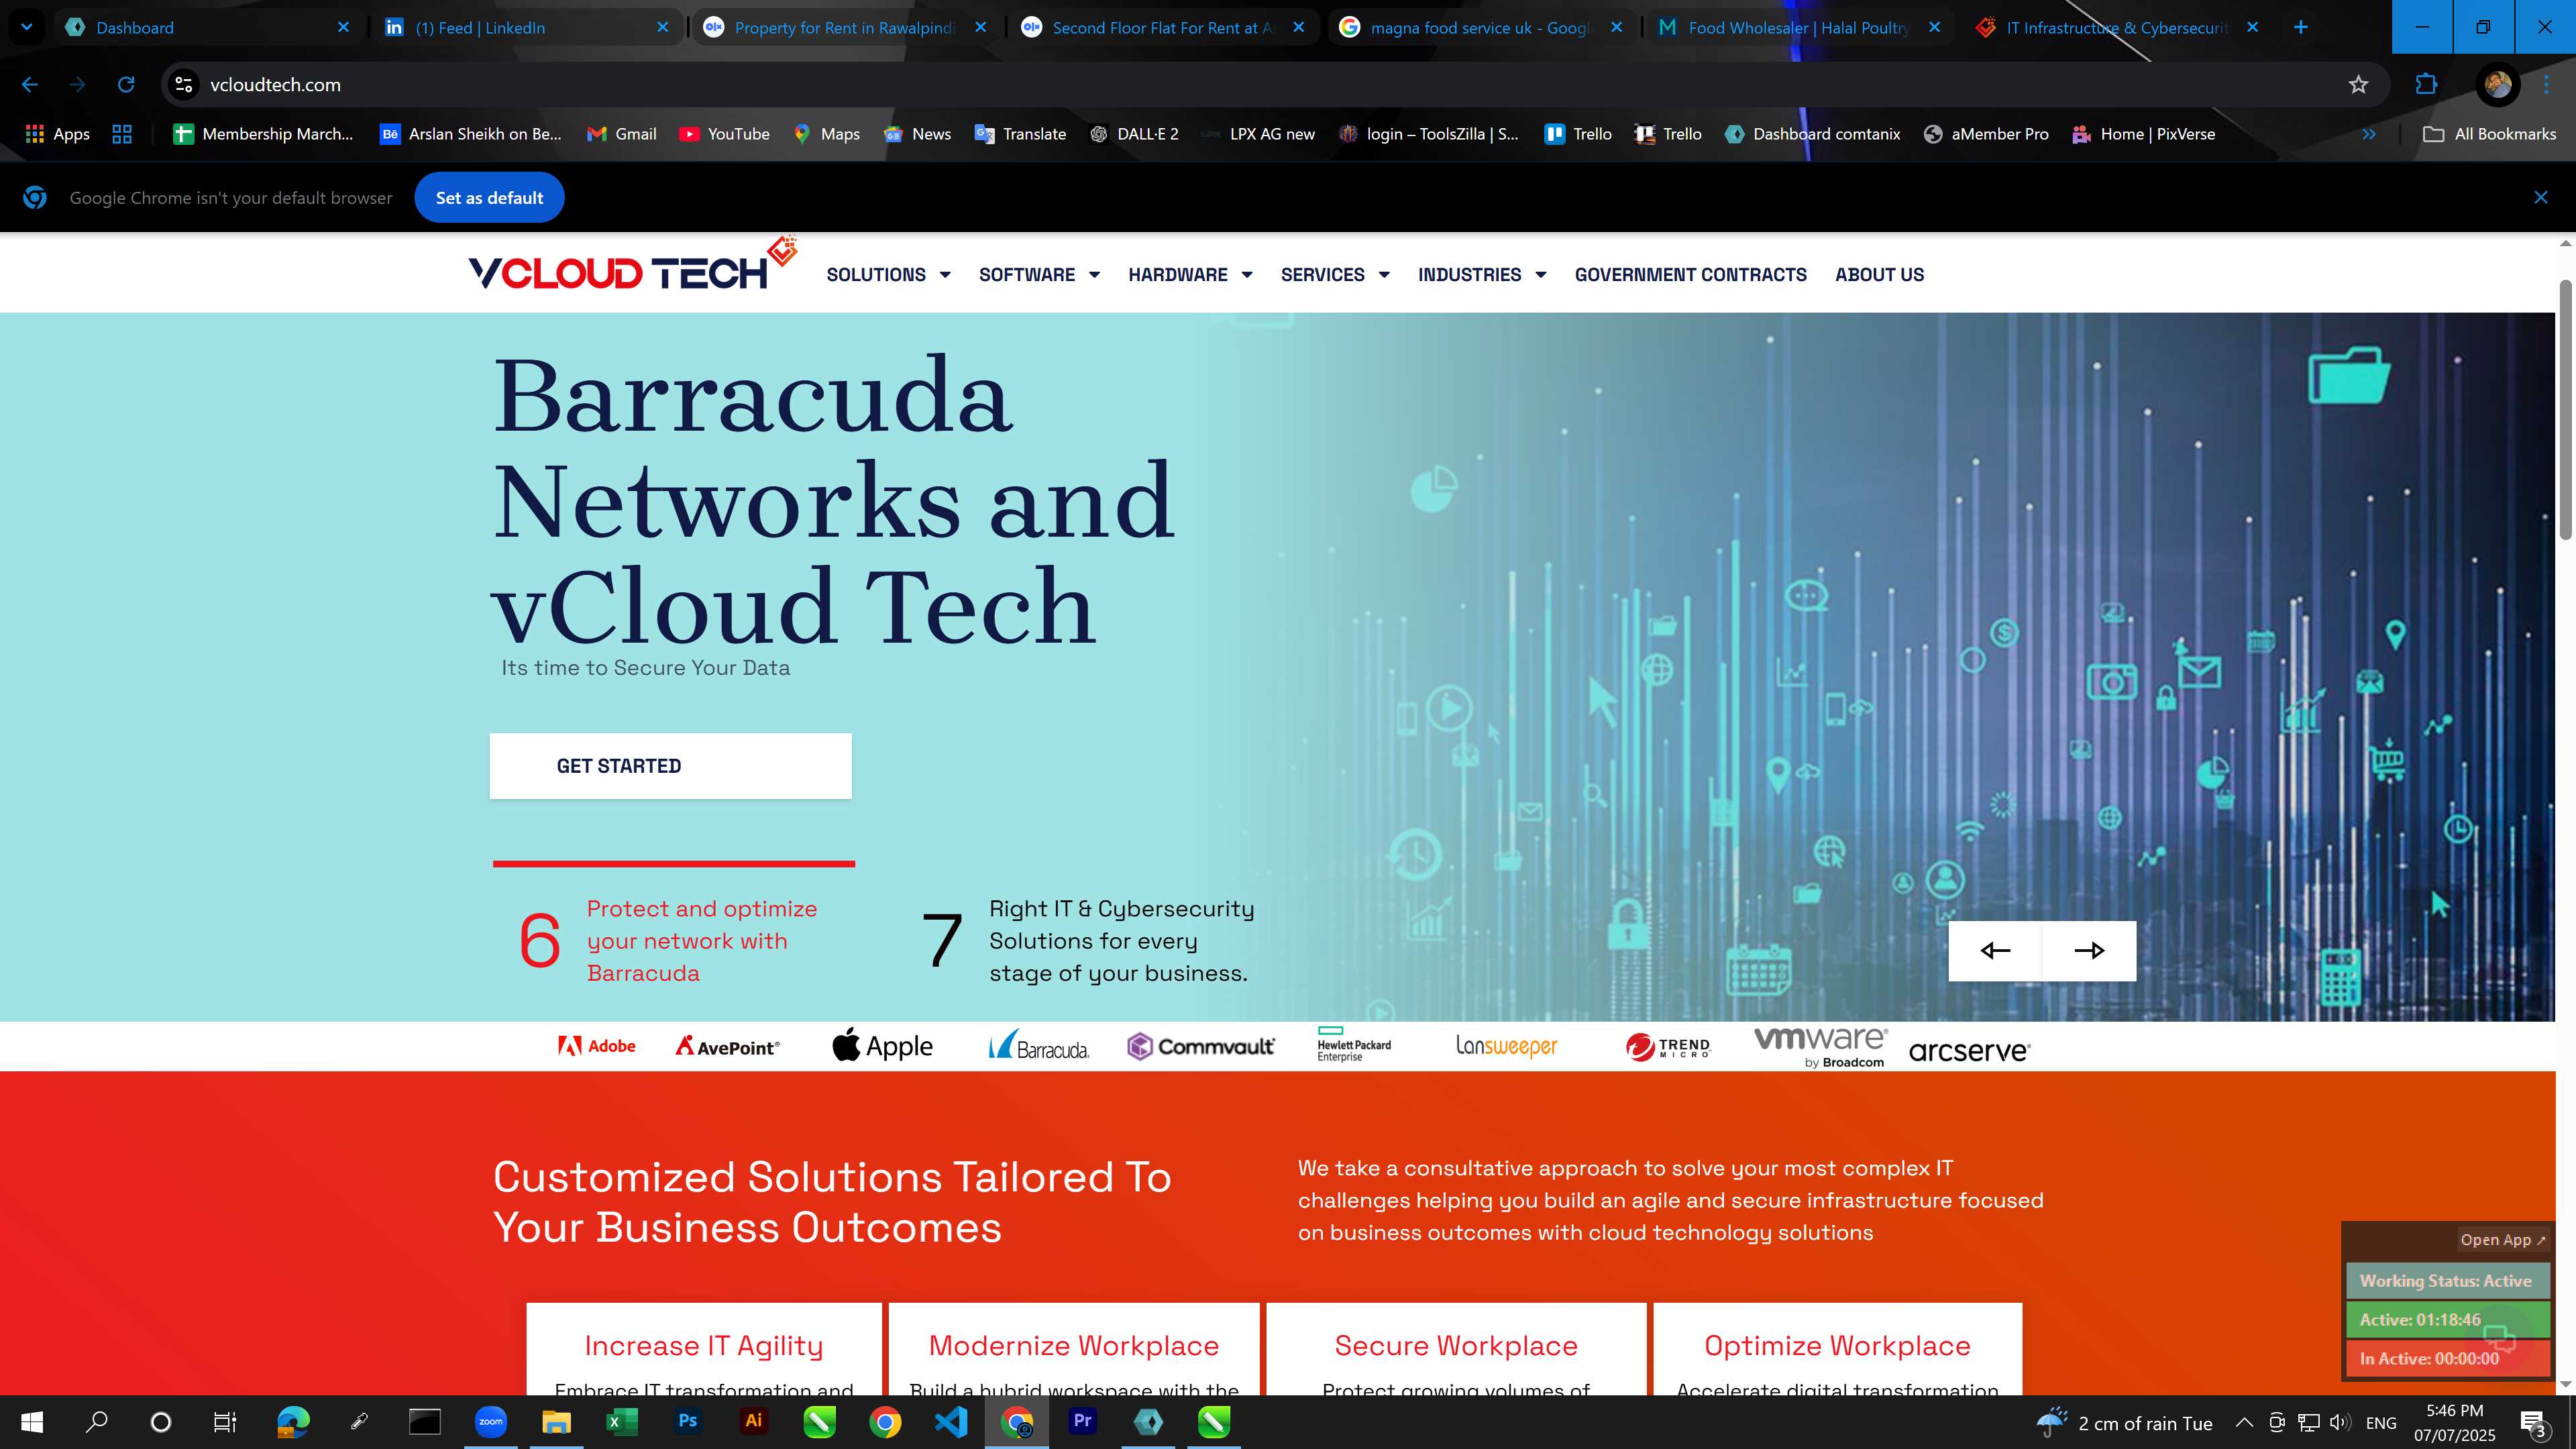Open Secure Workplace card
Image resolution: width=2576 pixels, height=1449 pixels.
click(x=1456, y=1349)
